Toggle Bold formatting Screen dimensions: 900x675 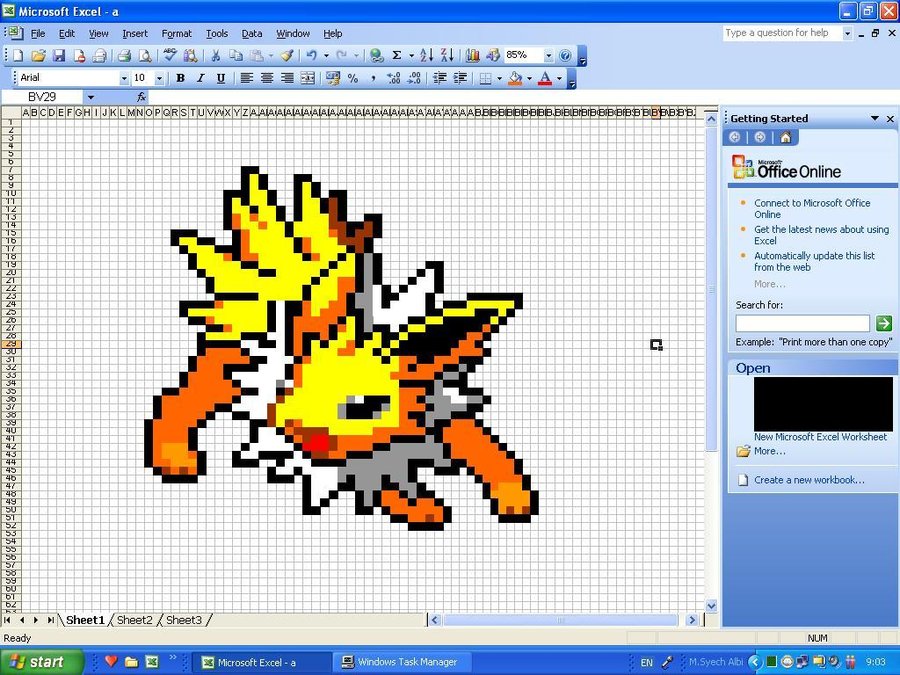coord(180,78)
